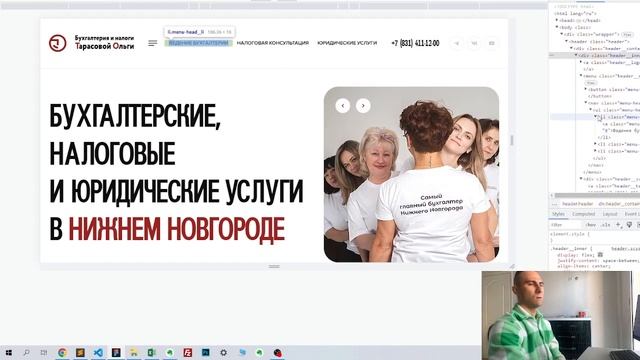Open Excel from the taskbar
Viewport: 640px width, 360px height.
[x=151, y=353]
